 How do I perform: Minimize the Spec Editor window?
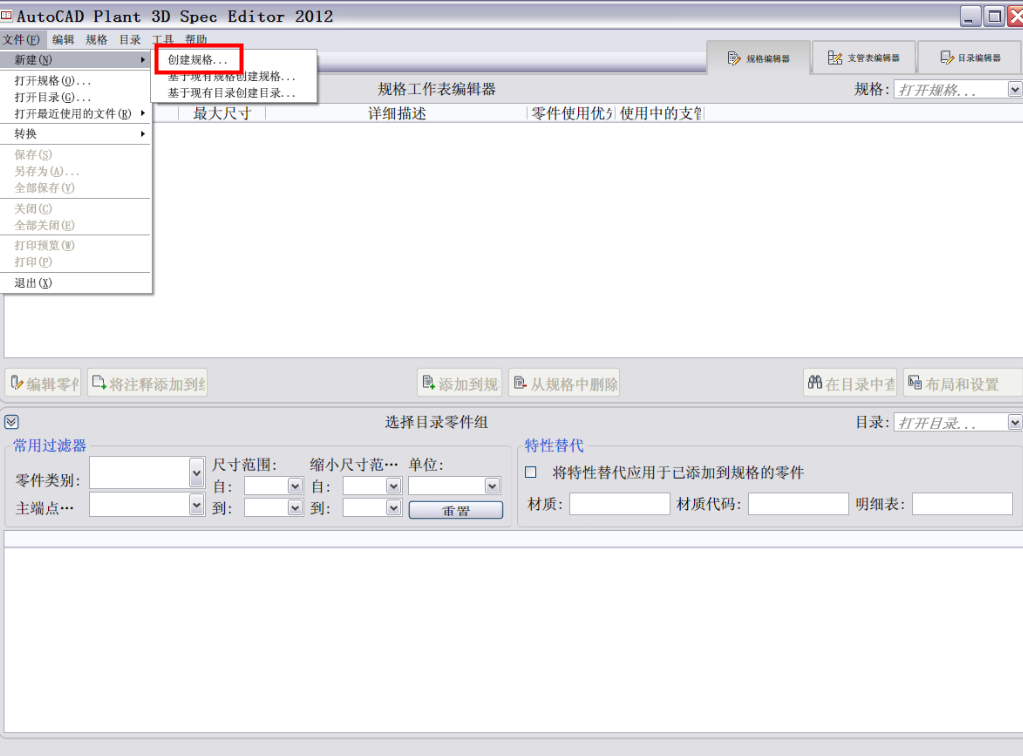coord(970,16)
